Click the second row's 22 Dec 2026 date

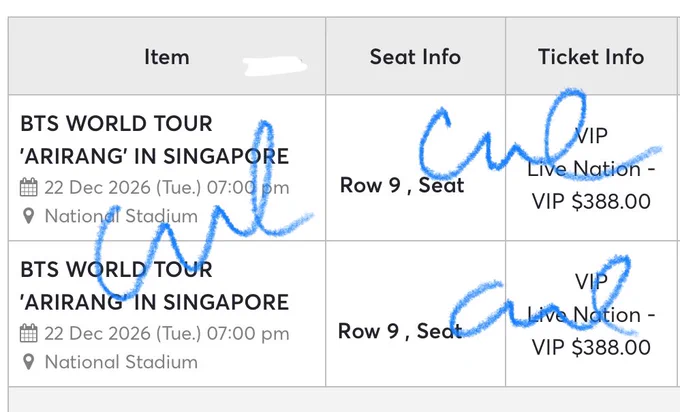tap(167, 334)
